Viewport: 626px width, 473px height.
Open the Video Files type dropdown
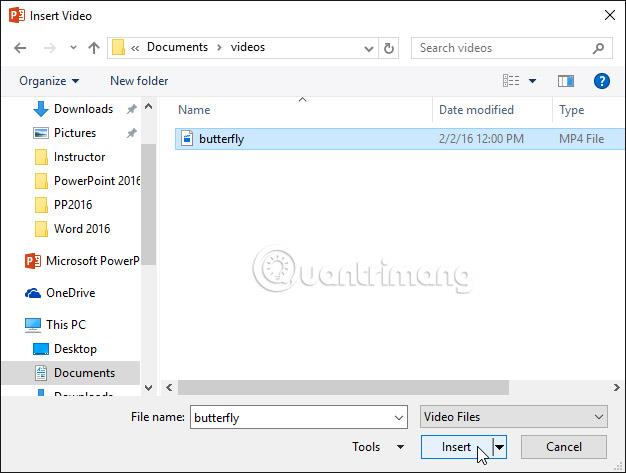(x=514, y=417)
